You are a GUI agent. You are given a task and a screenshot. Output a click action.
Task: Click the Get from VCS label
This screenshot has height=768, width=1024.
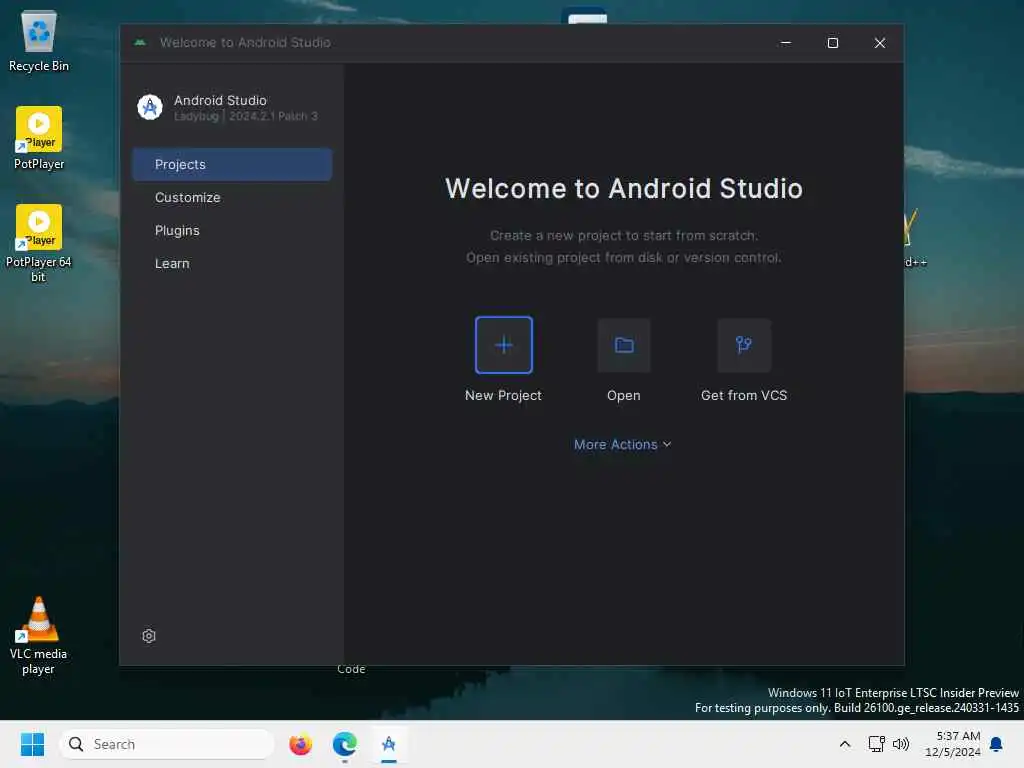744,395
